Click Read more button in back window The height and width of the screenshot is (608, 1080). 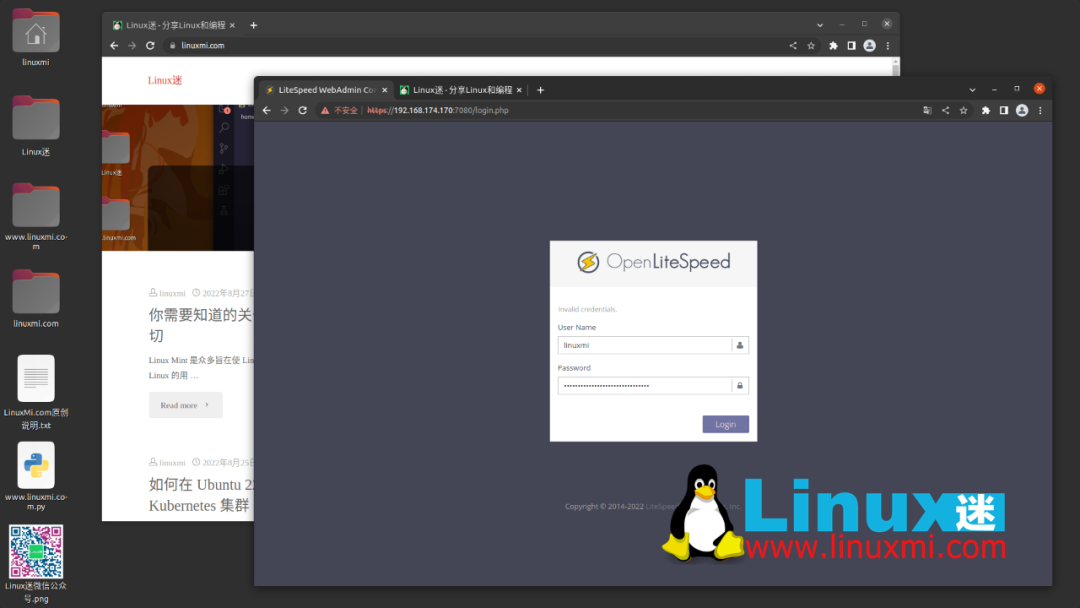(185, 405)
